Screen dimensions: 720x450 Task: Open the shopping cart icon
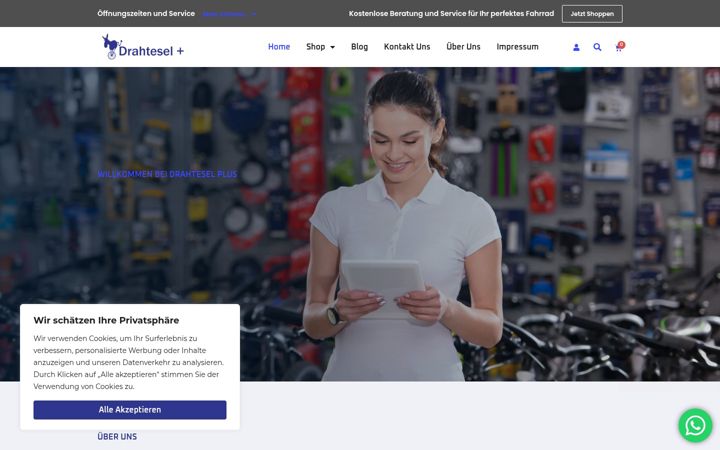[x=619, y=47]
